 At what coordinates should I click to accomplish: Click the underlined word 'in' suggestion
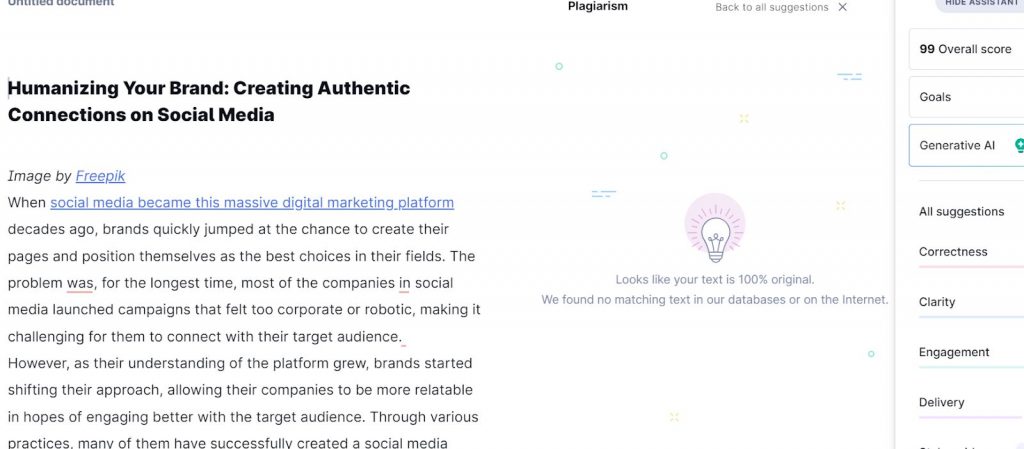point(404,283)
